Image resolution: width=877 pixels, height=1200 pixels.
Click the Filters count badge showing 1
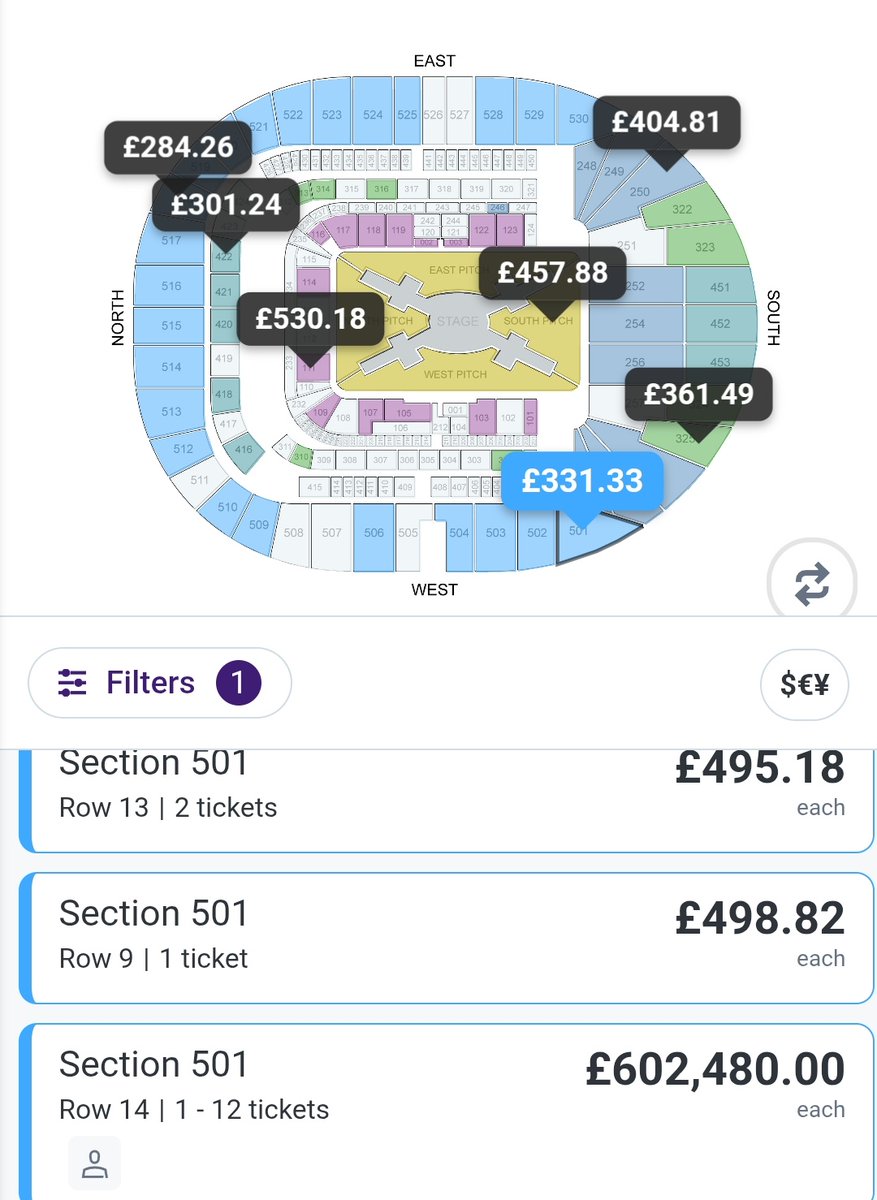pos(239,684)
